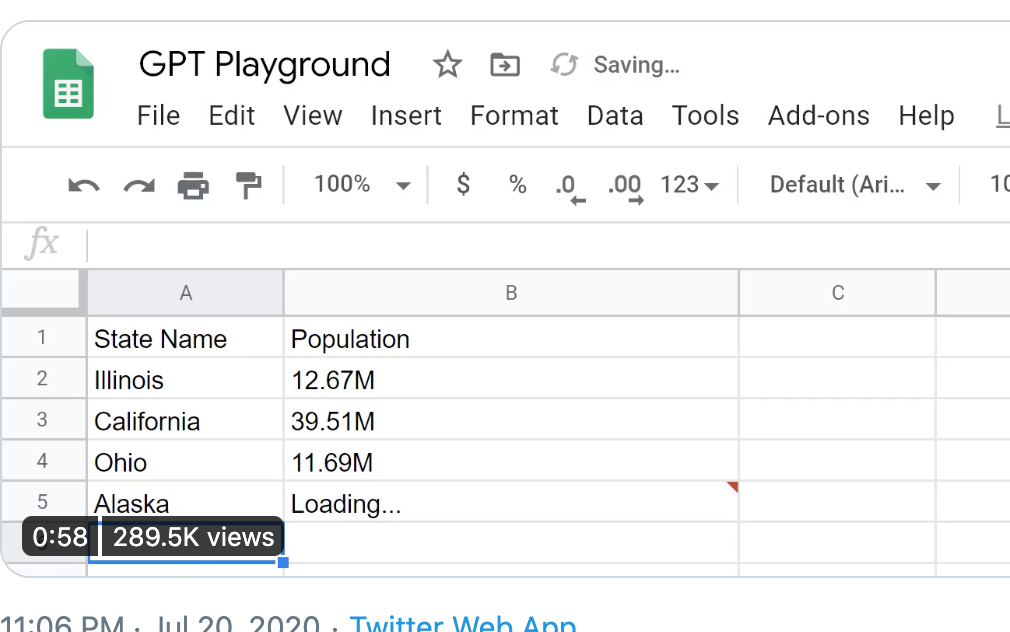The width and height of the screenshot is (1010, 632).
Task: Open the View menu
Action: pos(312,116)
